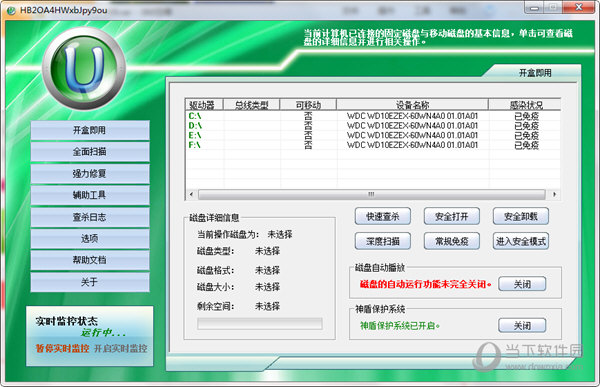
Task: Open 辅助工具 from the sidebar
Action: pyautogui.click(x=90, y=195)
